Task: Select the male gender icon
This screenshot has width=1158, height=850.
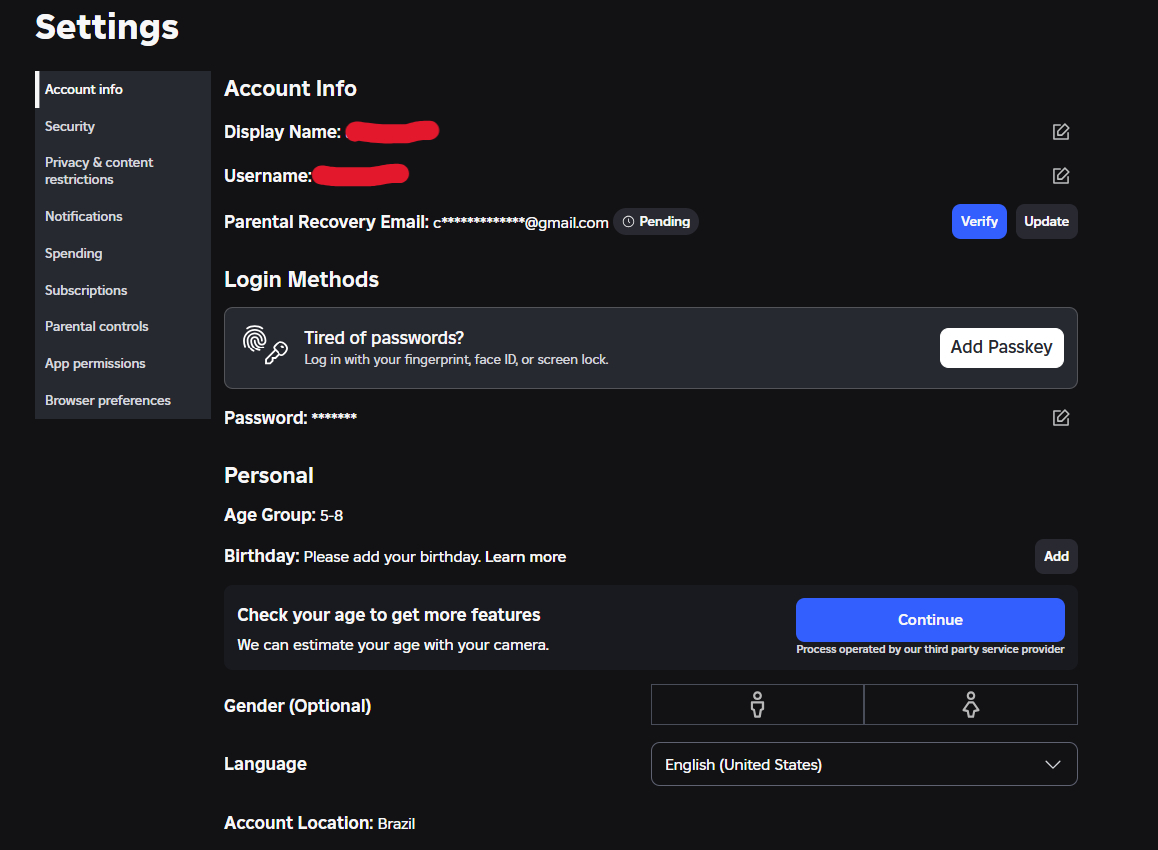Action: (757, 705)
